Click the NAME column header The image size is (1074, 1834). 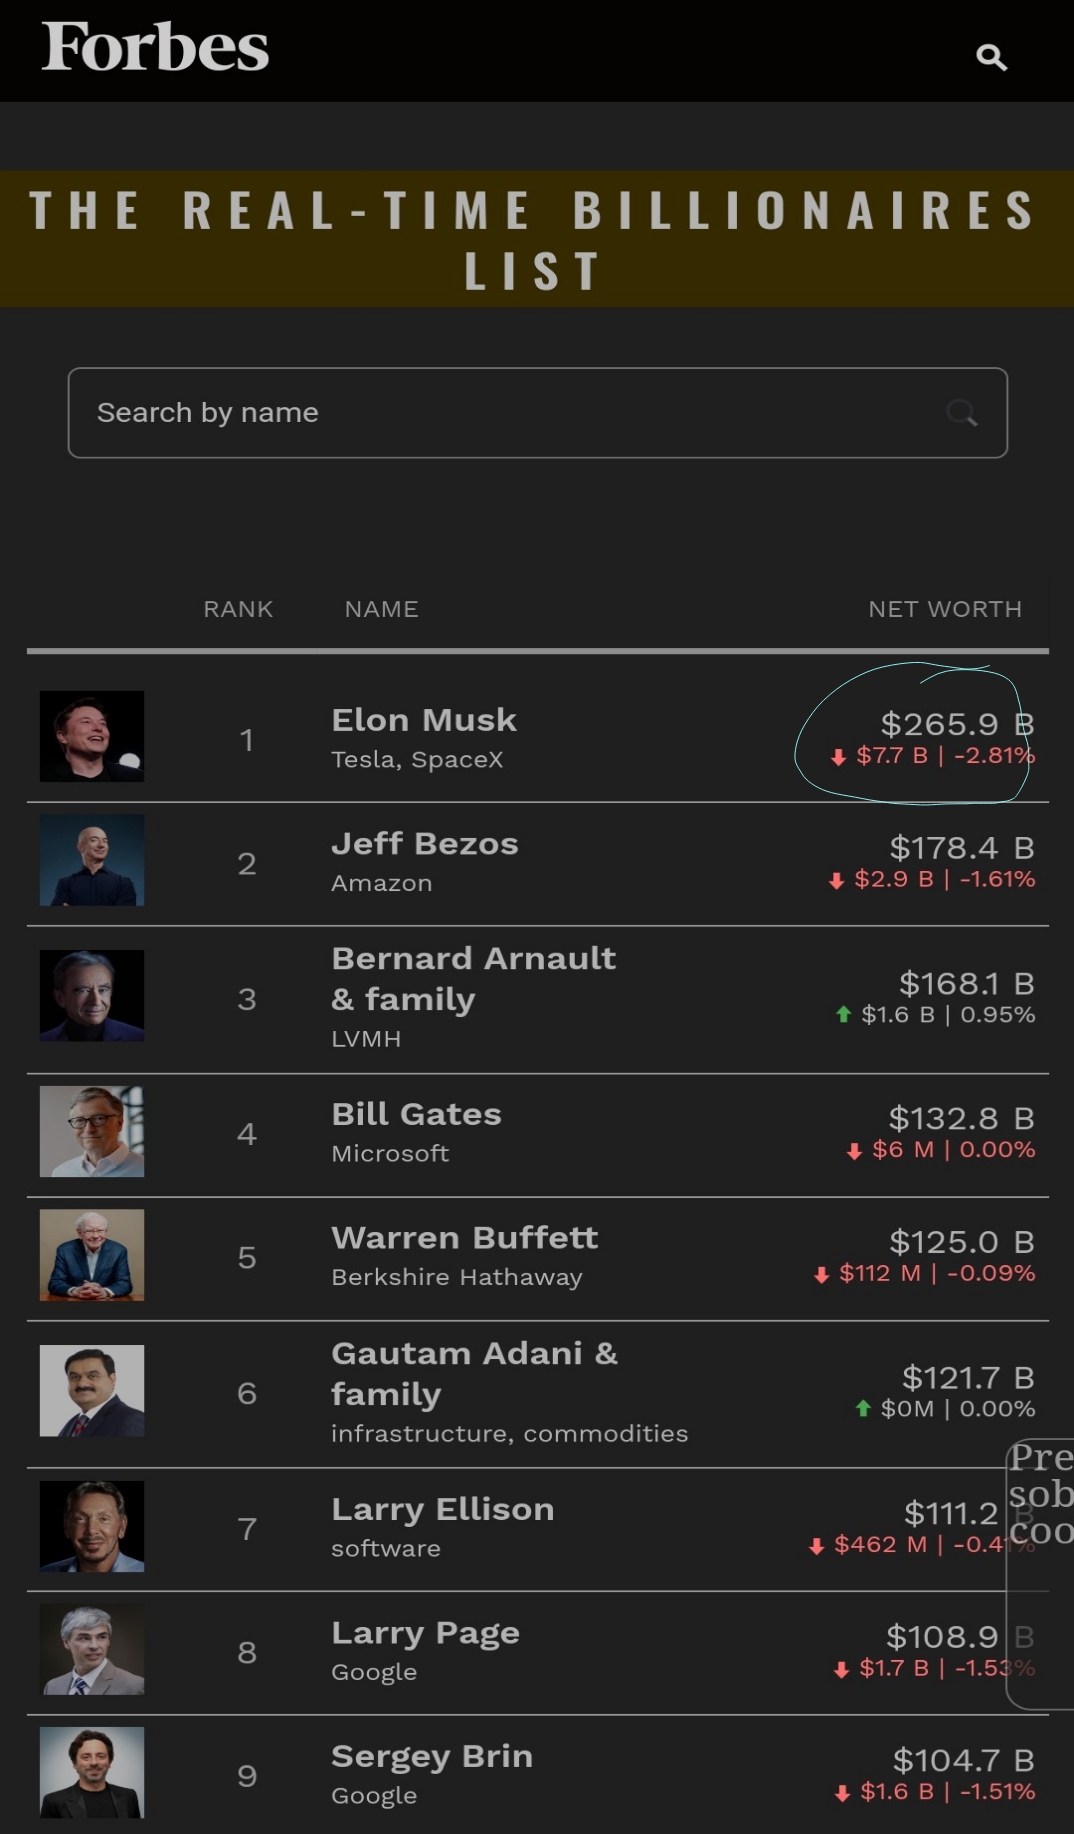pos(381,609)
